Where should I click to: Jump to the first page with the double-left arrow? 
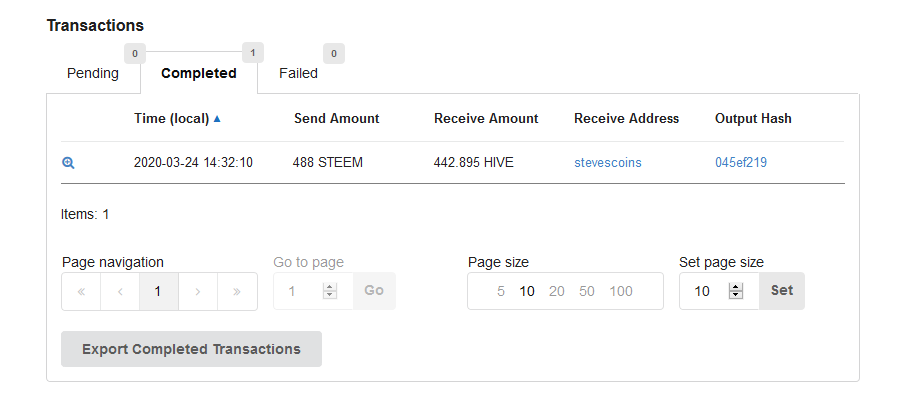click(81, 291)
